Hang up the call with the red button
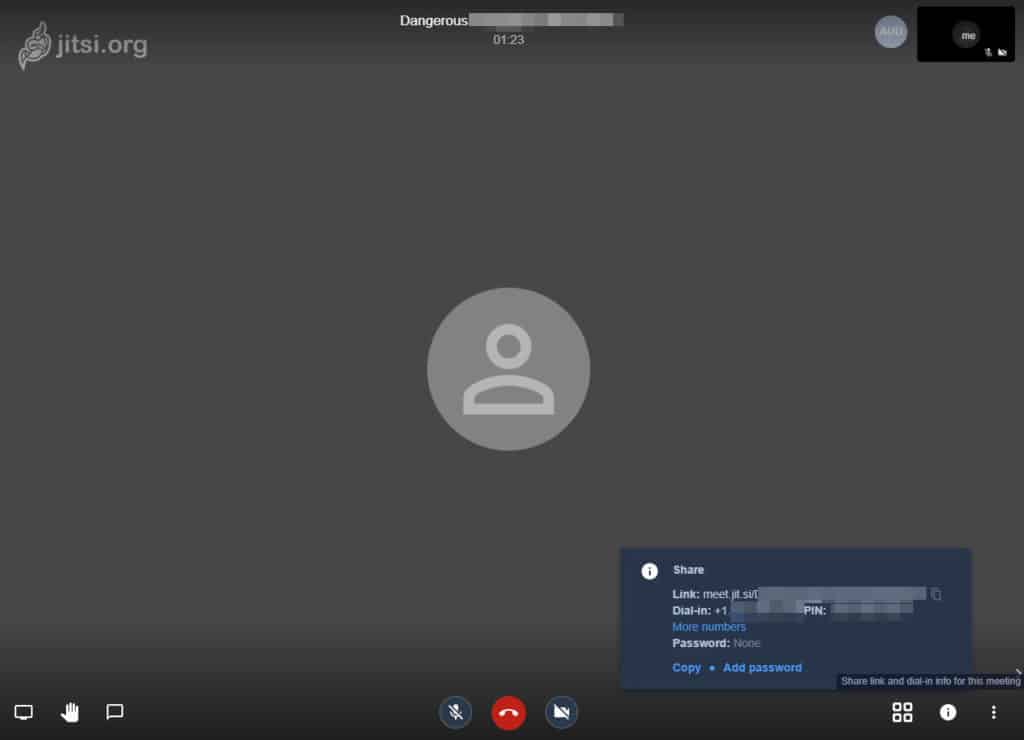This screenshot has width=1024, height=740. pyautogui.click(x=508, y=712)
